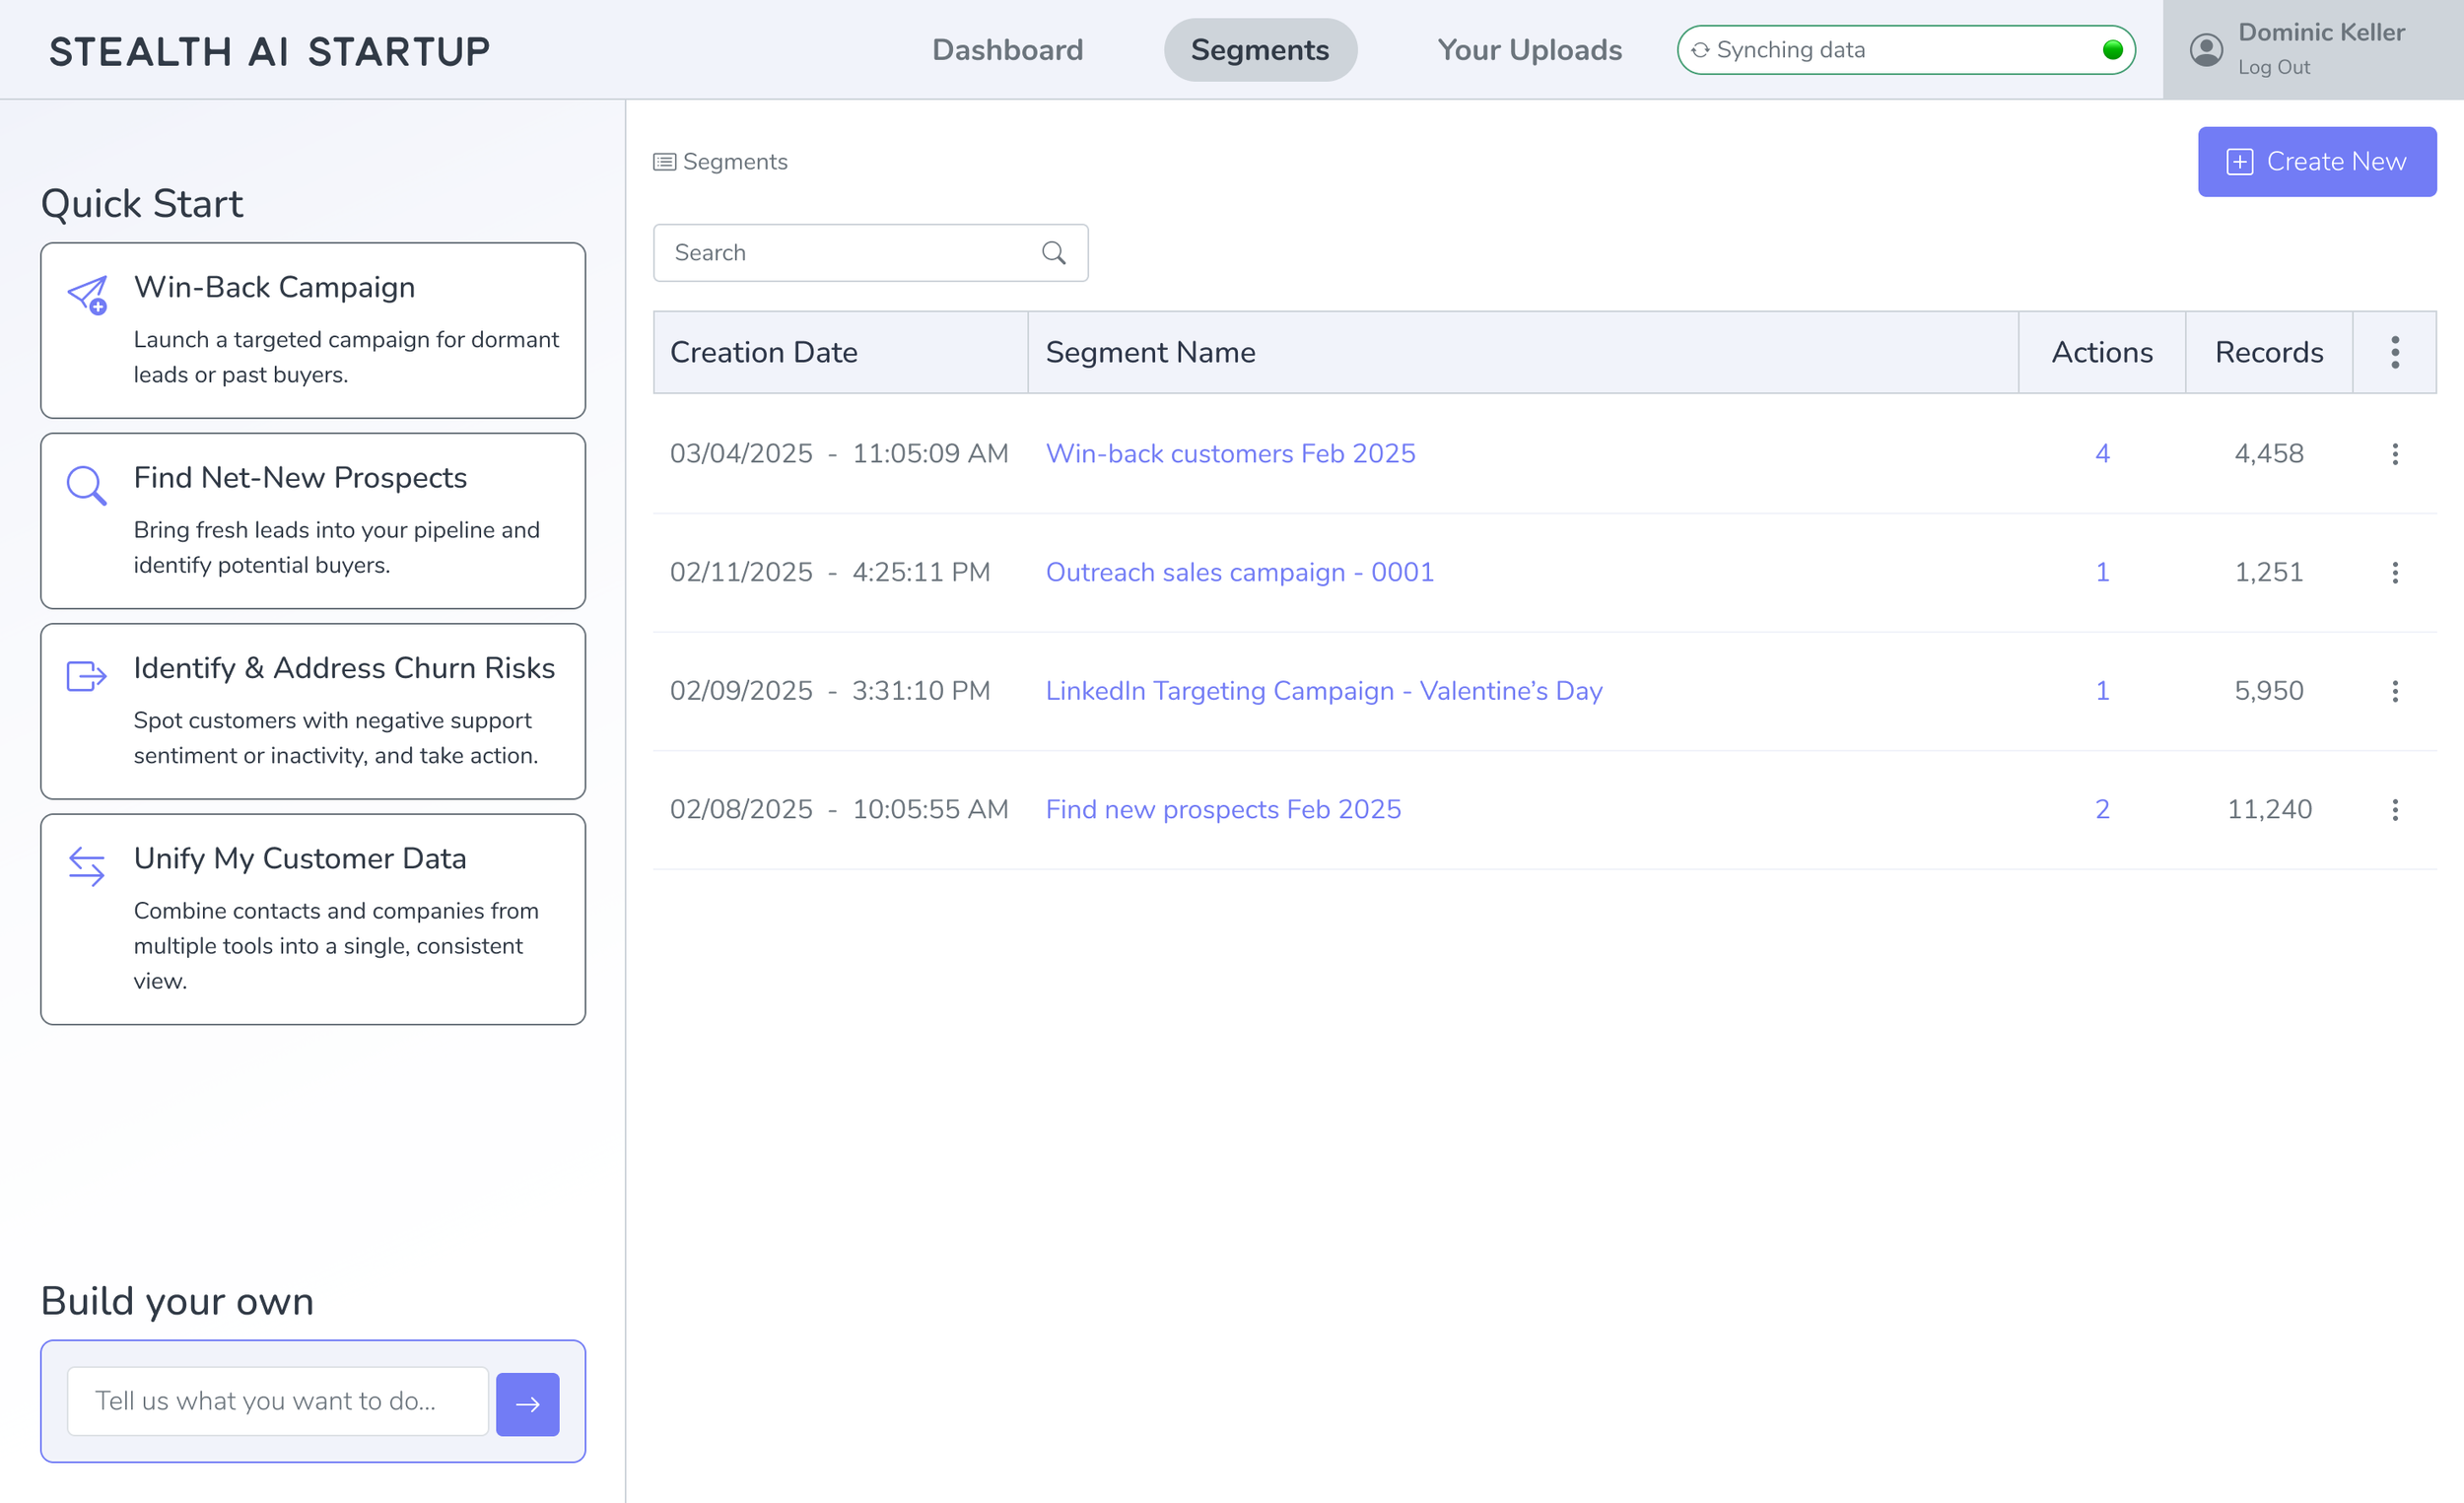Screen dimensions: 2464x1503
Task: Click the sync refresh icon in status pill
Action: click(1699, 50)
